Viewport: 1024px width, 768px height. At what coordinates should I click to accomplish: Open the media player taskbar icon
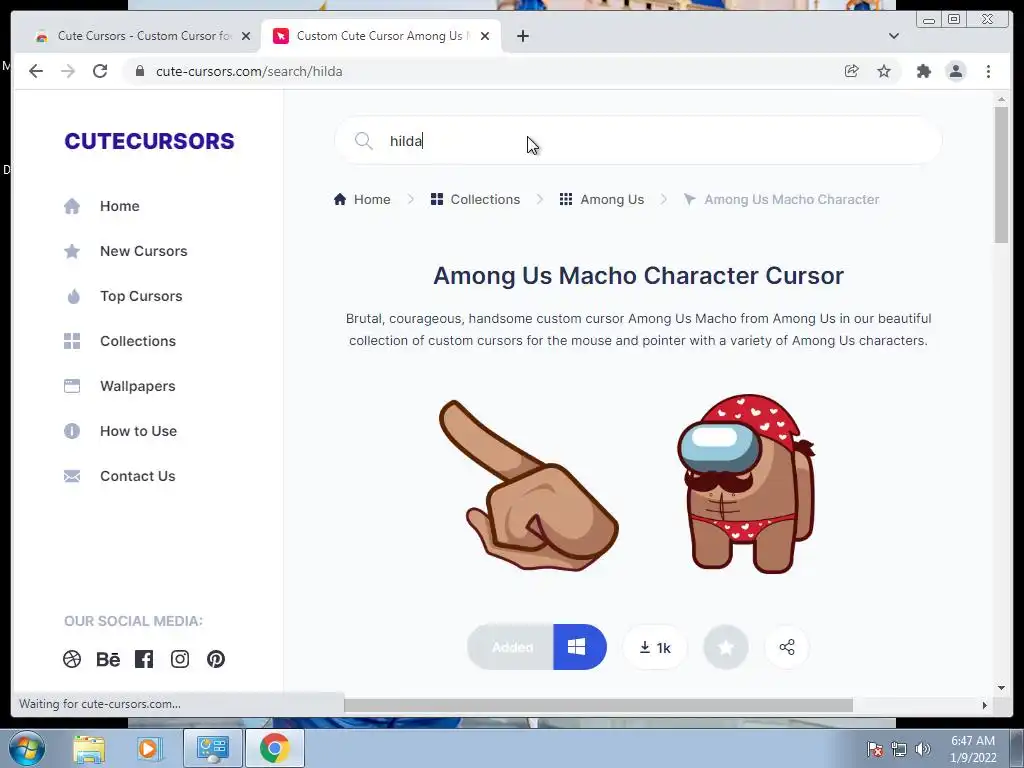148,748
